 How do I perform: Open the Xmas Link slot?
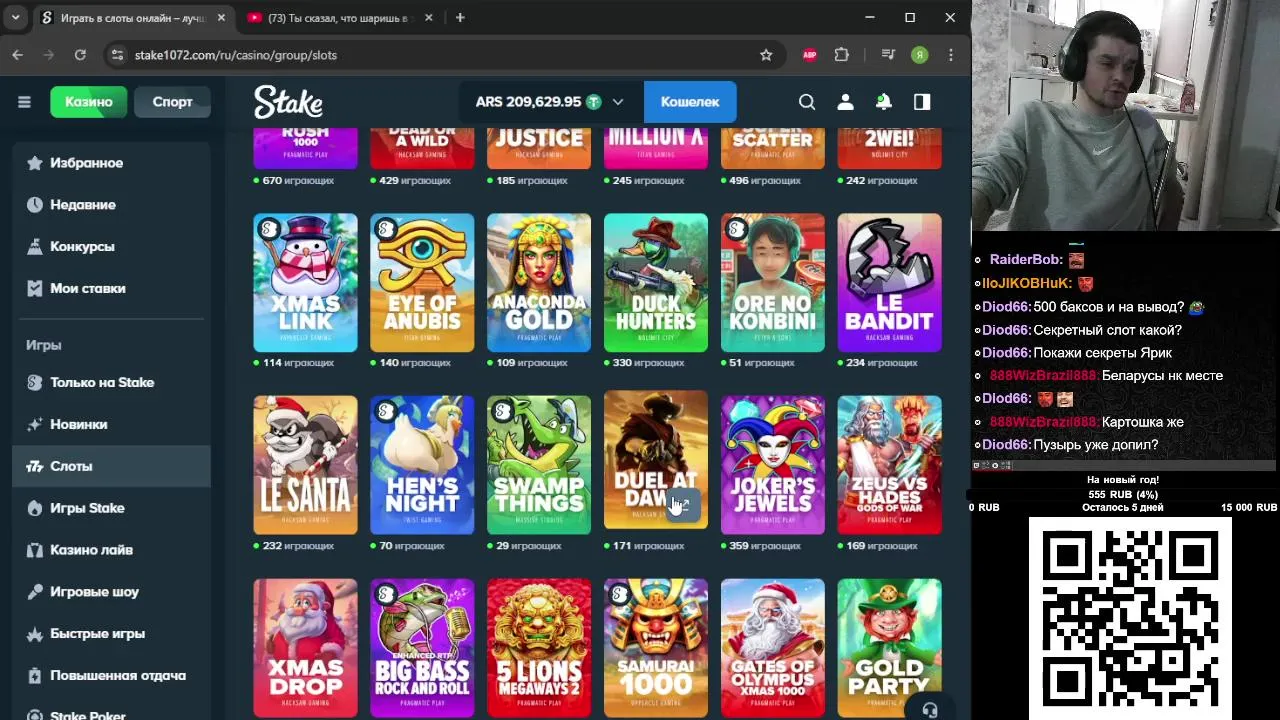coord(305,283)
